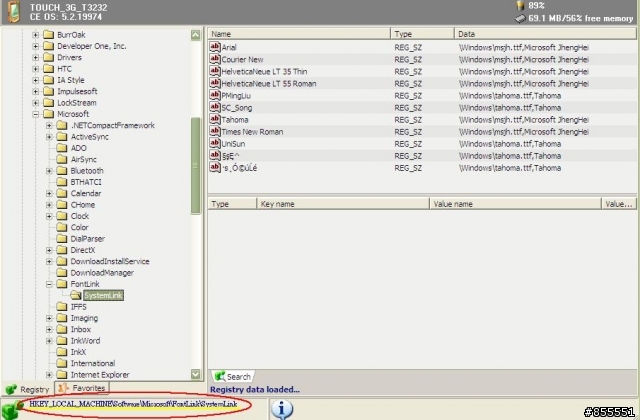The height and width of the screenshot is (420, 640).
Task: Click the ab icon for UniSun
Action: (x=215, y=143)
